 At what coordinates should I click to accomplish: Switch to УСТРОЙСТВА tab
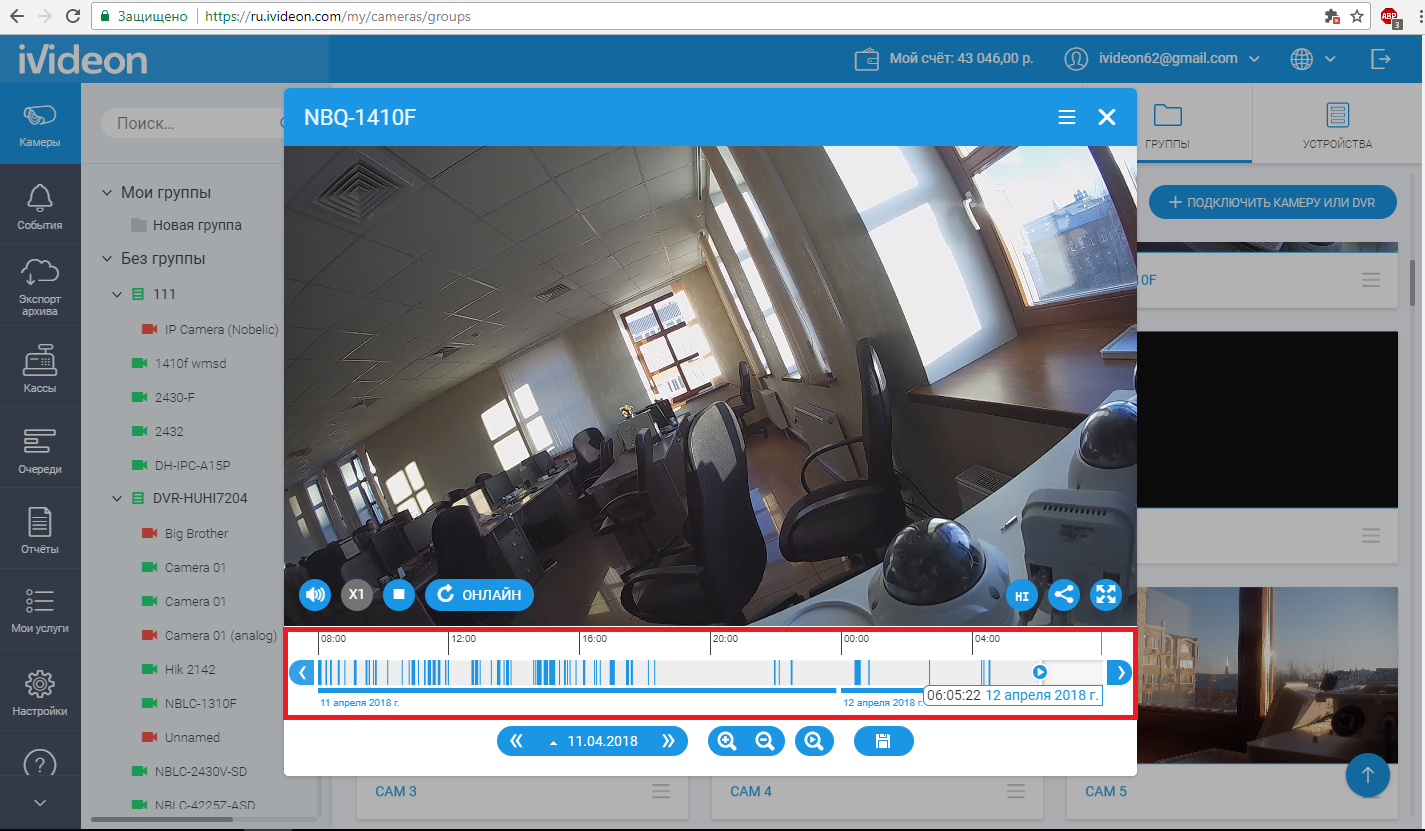1337,125
